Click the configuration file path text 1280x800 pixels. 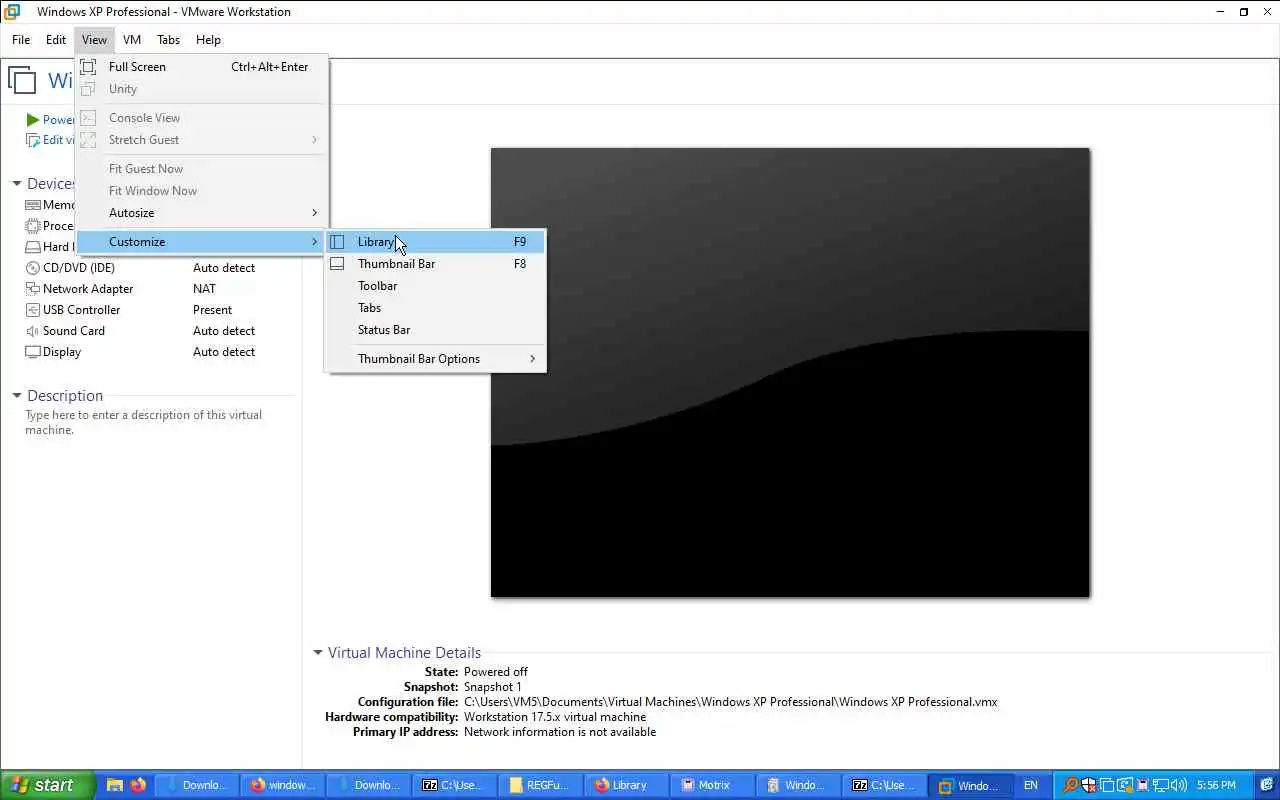click(730, 702)
